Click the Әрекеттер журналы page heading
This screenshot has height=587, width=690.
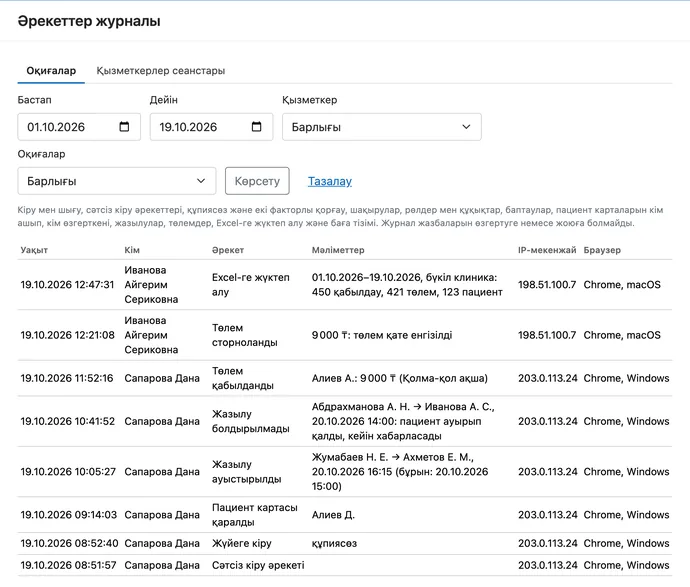pos(89,21)
